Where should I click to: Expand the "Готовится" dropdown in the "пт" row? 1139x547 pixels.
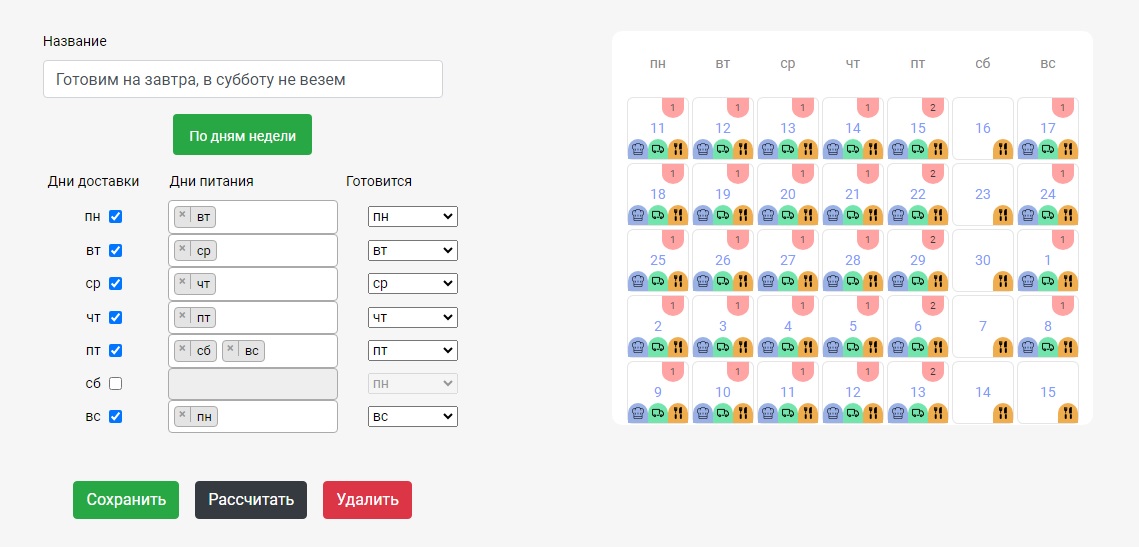pos(413,350)
